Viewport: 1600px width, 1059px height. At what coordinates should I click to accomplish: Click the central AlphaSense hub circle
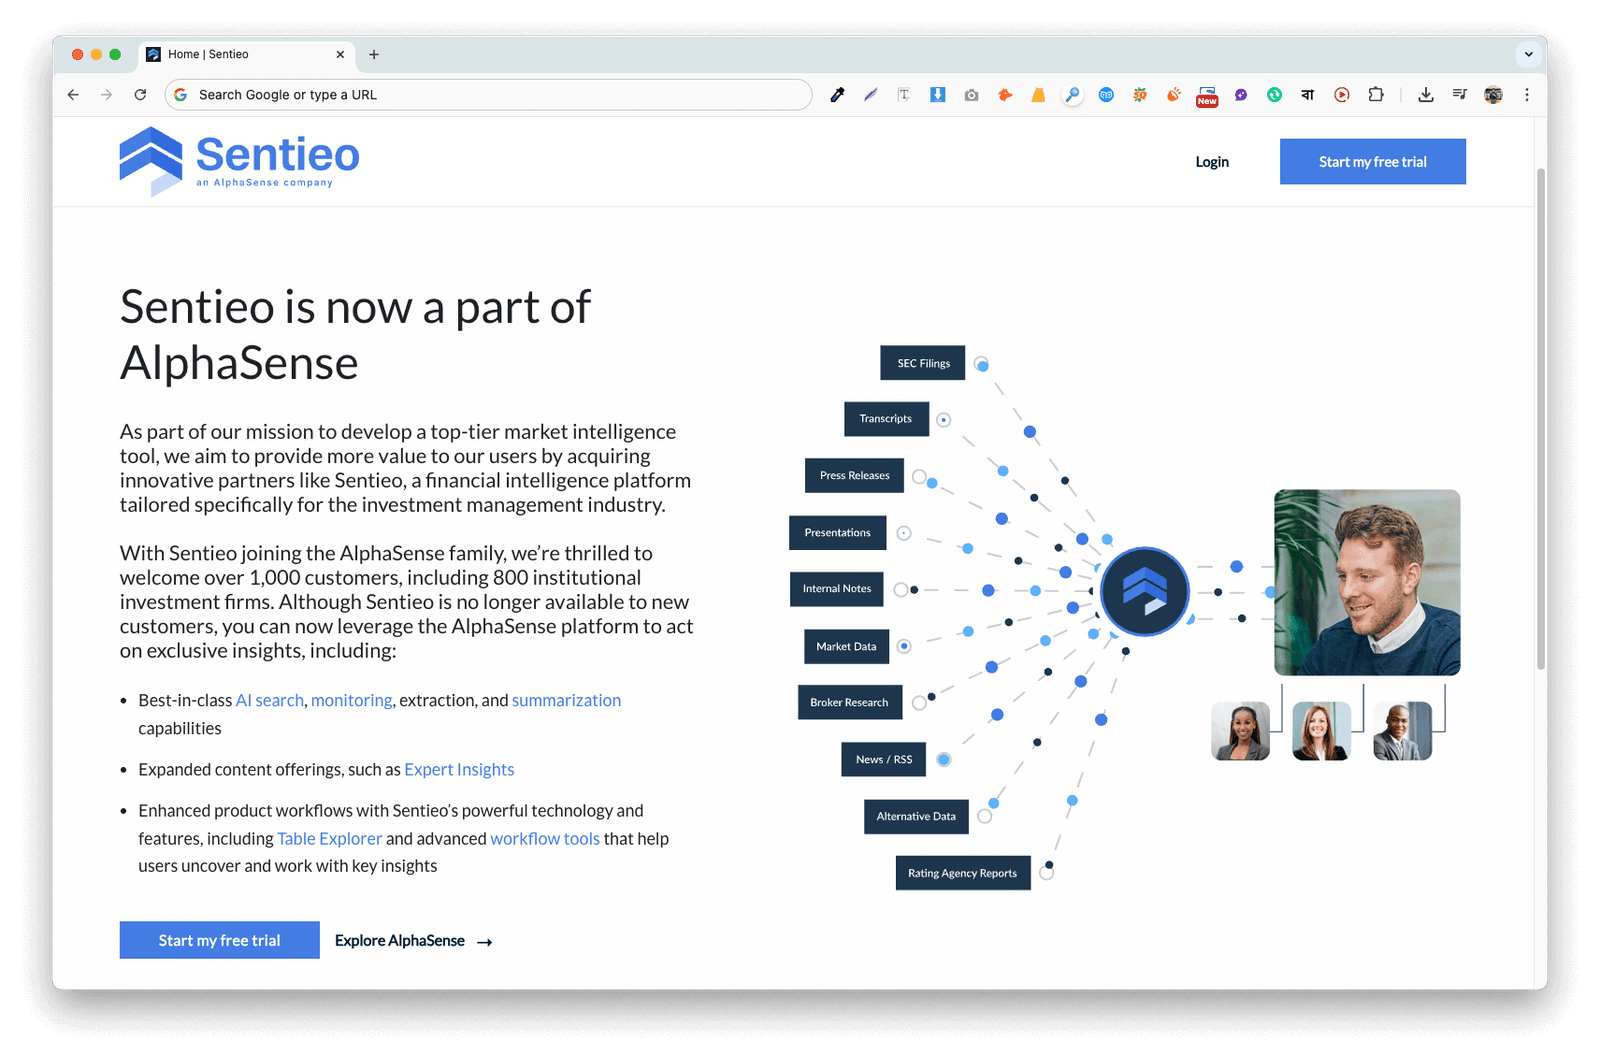coord(1145,591)
